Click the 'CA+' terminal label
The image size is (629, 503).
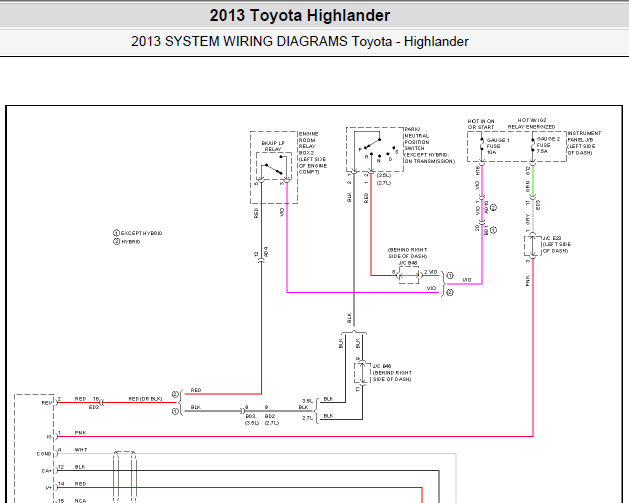(x=47, y=471)
